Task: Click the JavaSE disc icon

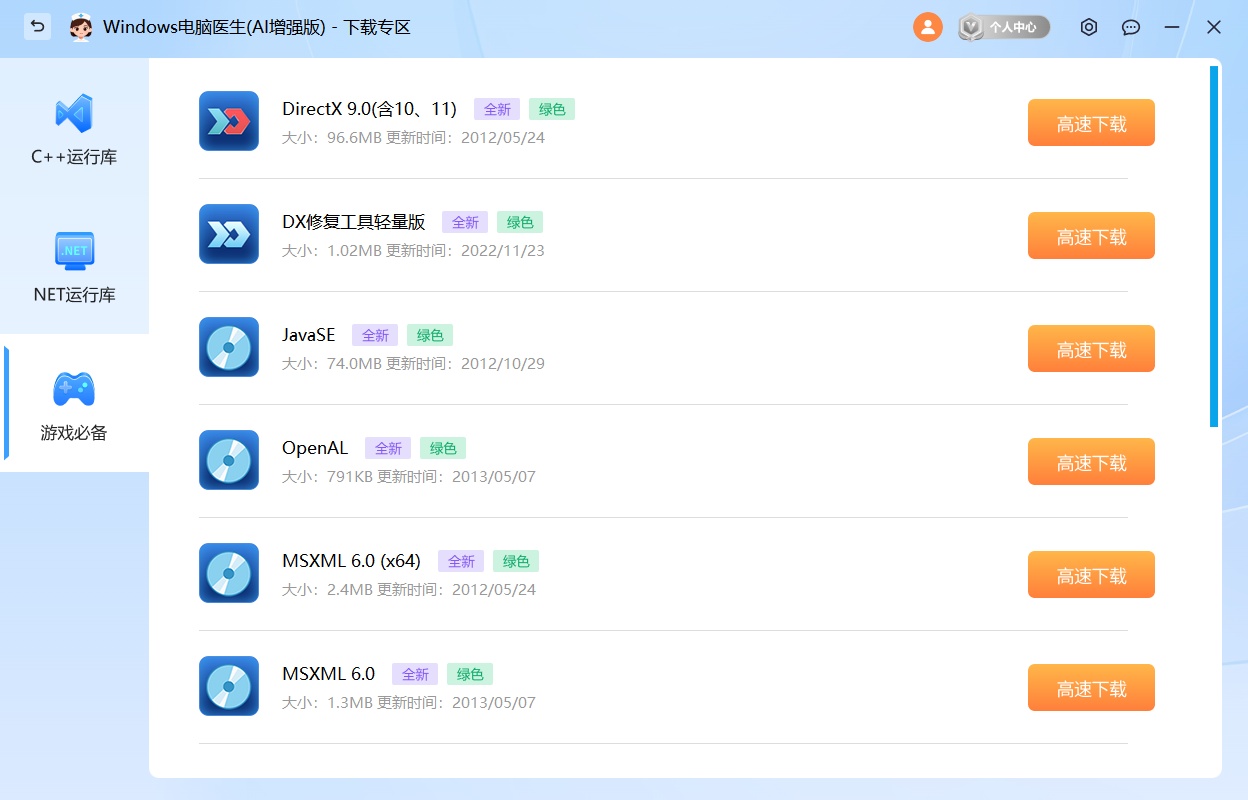Action: 229,347
